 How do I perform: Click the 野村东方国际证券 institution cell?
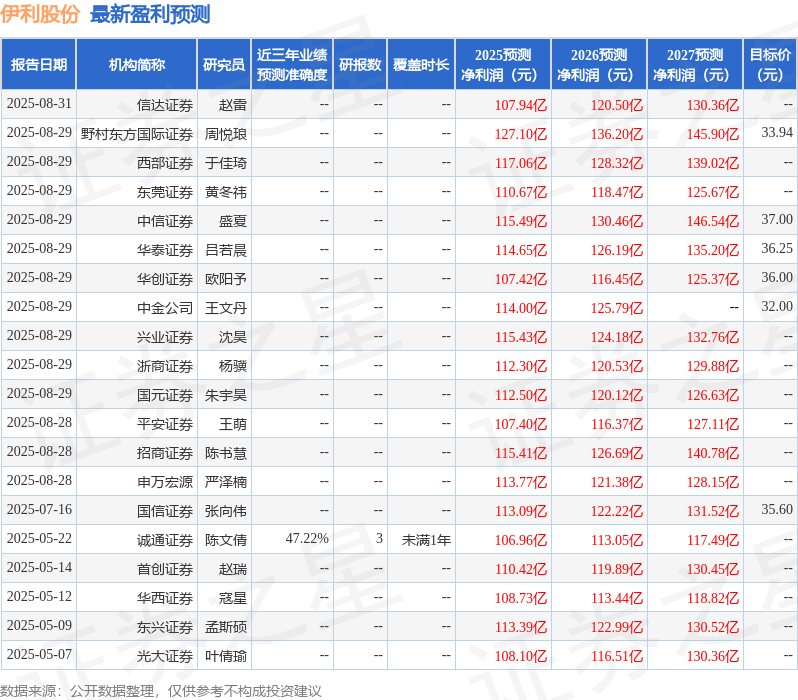[137, 134]
